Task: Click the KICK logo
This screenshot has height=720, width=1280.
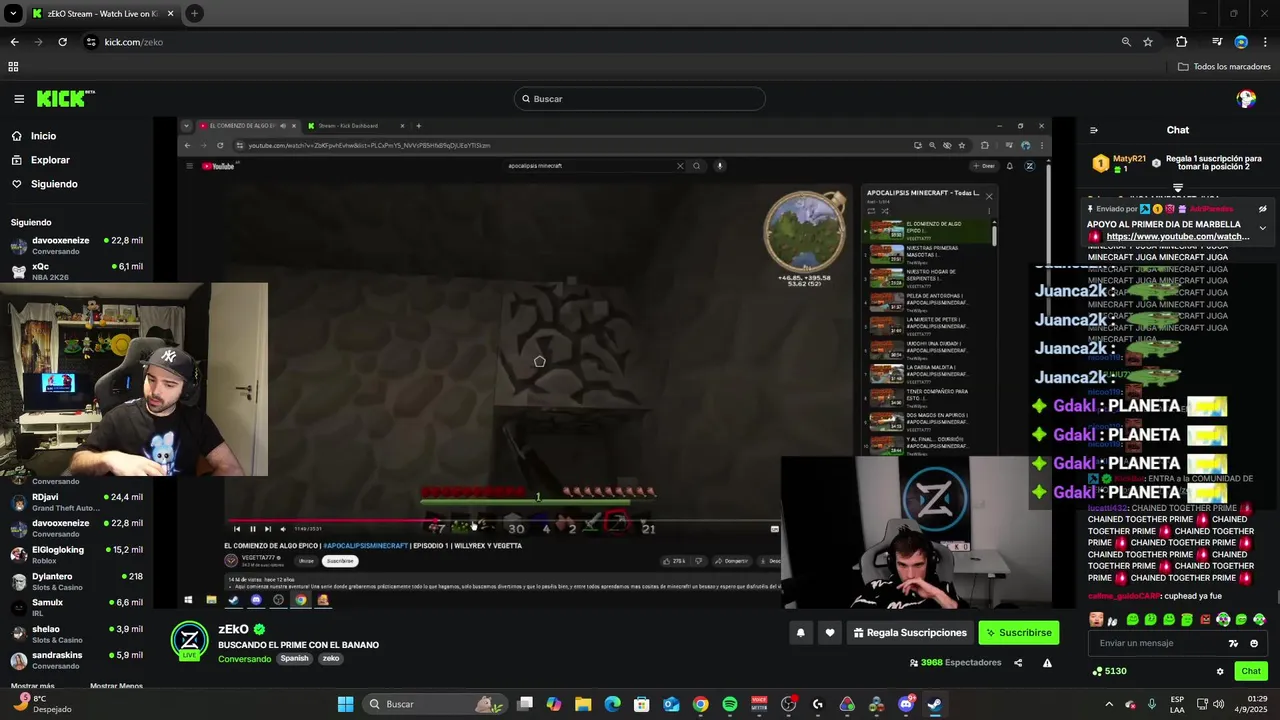Action: click(x=65, y=99)
